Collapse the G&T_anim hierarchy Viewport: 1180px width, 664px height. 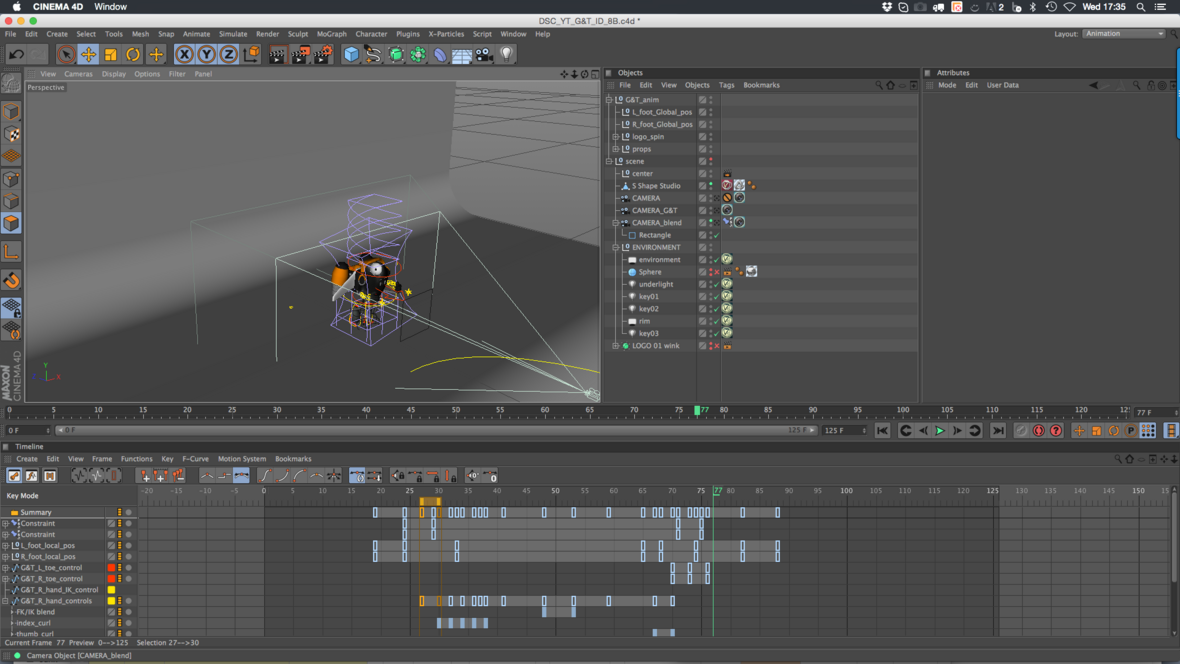point(609,100)
